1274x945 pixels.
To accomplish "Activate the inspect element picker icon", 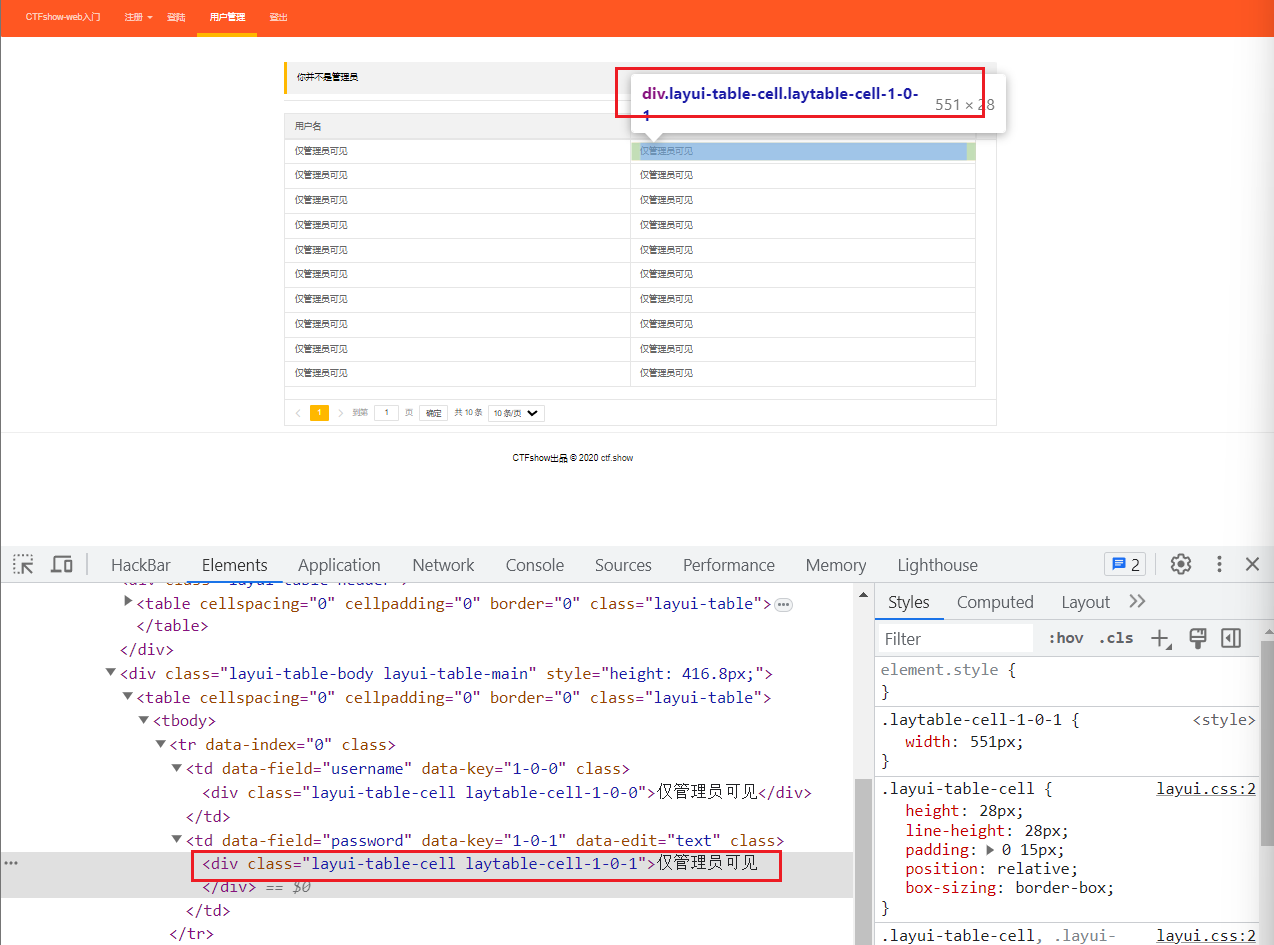I will pyautogui.click(x=23, y=564).
